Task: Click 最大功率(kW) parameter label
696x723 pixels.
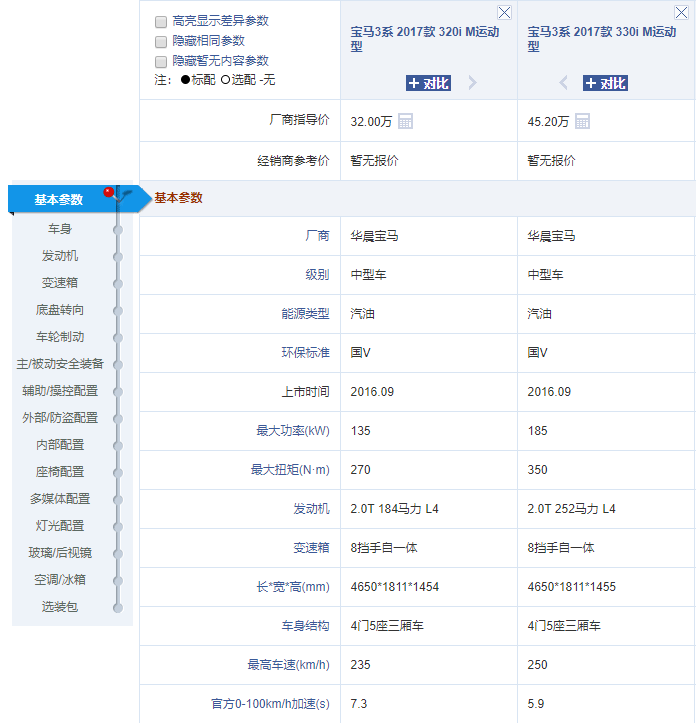Action: [x=293, y=431]
